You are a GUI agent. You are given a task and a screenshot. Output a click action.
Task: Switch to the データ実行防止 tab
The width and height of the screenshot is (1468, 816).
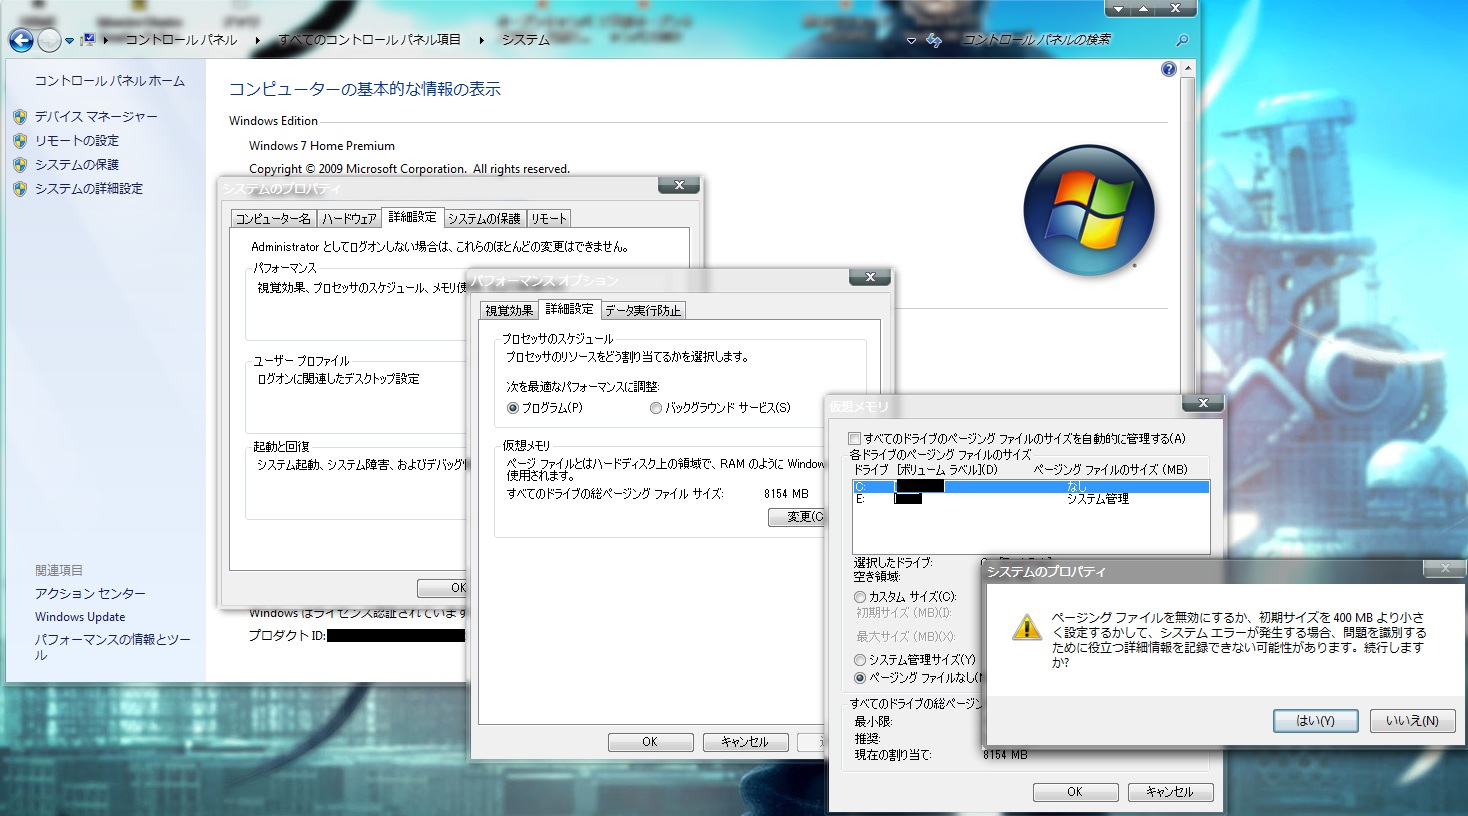tap(643, 311)
